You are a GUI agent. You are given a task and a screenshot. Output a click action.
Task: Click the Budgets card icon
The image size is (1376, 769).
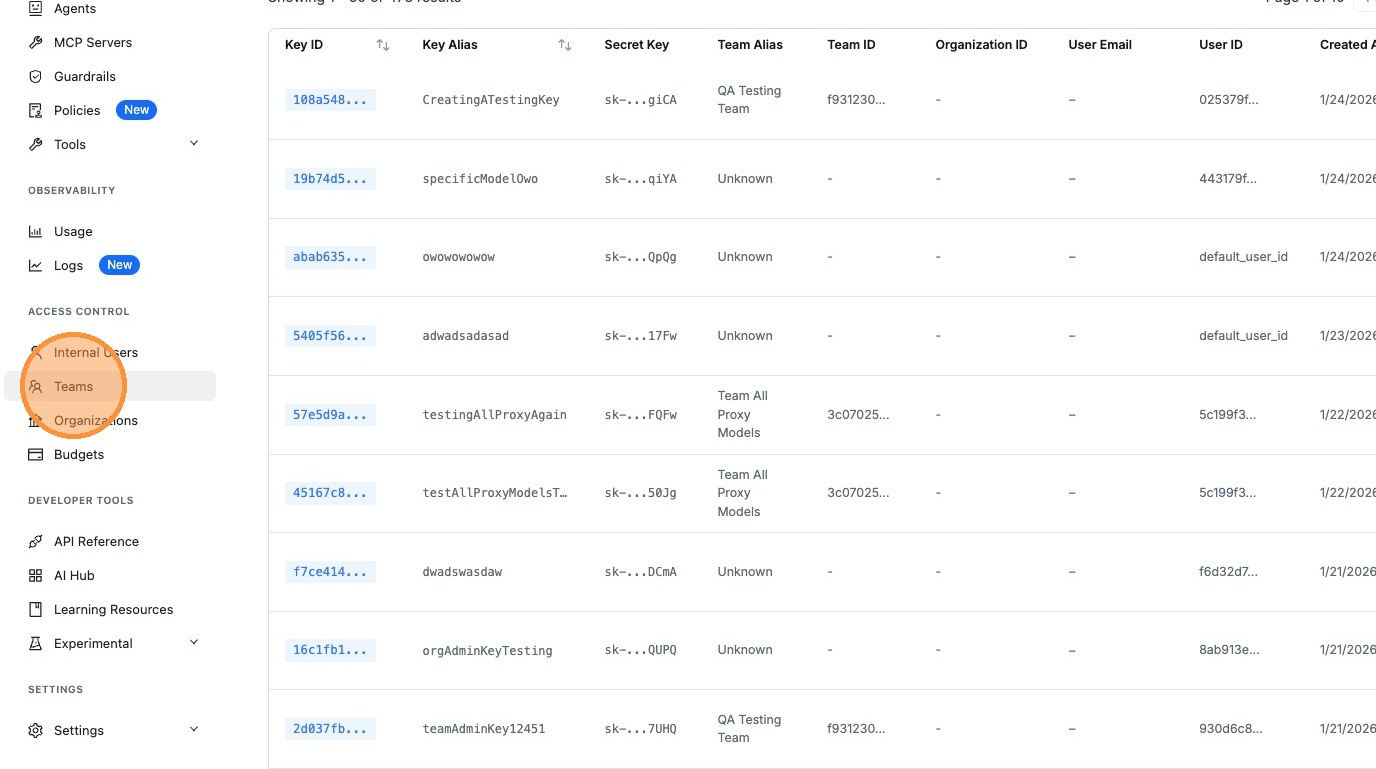coord(36,454)
